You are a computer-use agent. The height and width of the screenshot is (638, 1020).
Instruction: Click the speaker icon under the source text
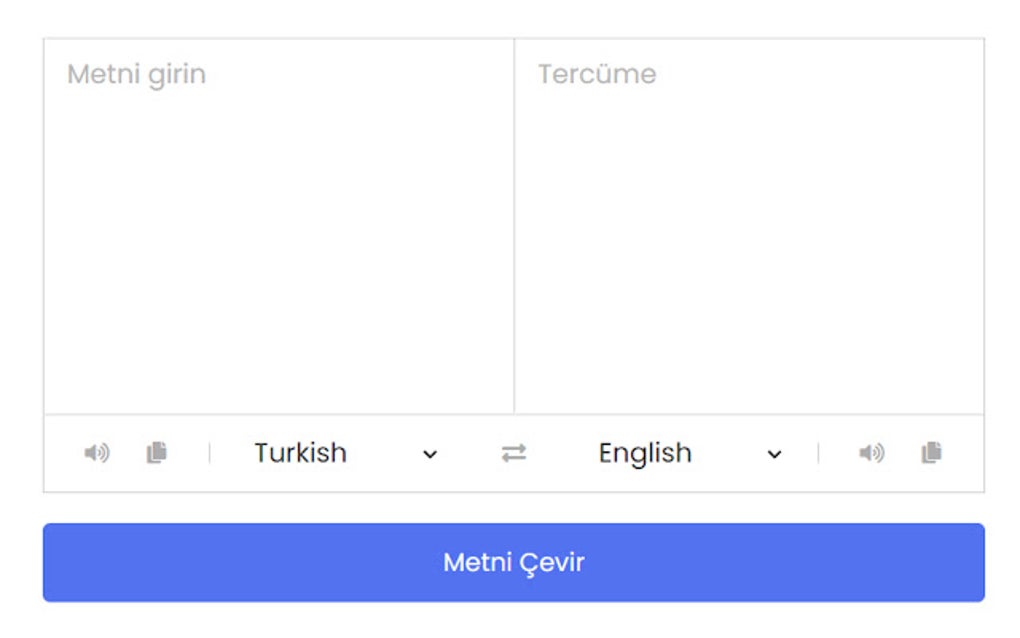point(97,453)
